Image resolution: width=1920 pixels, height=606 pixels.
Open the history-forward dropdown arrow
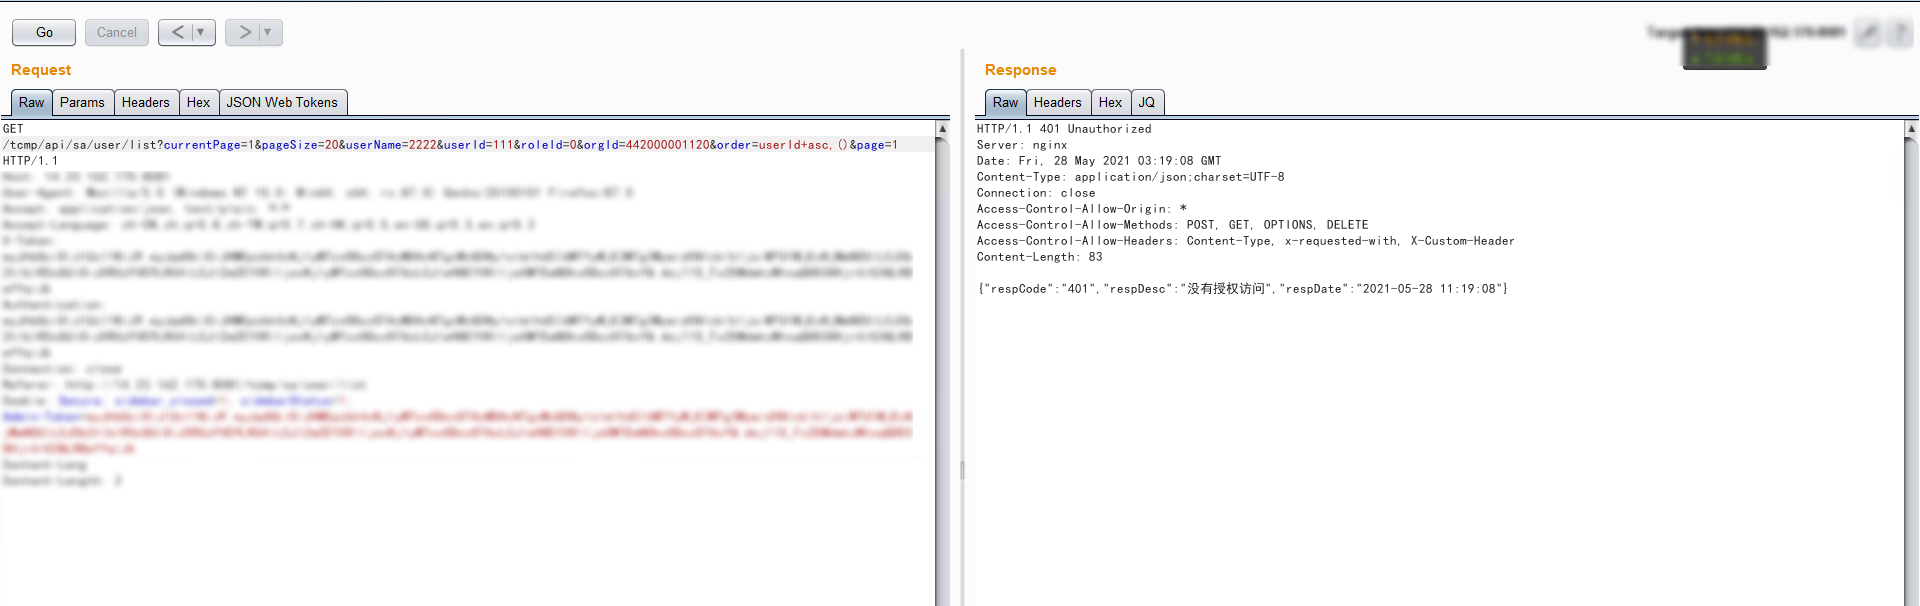[268, 33]
